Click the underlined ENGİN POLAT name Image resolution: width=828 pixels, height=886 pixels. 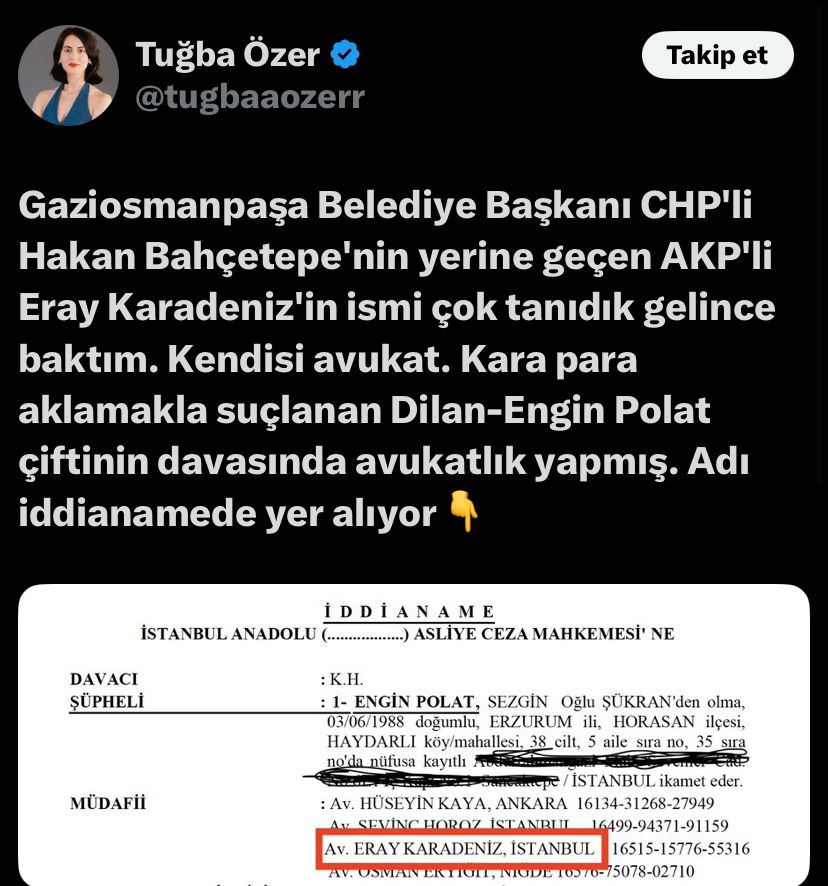click(x=416, y=702)
